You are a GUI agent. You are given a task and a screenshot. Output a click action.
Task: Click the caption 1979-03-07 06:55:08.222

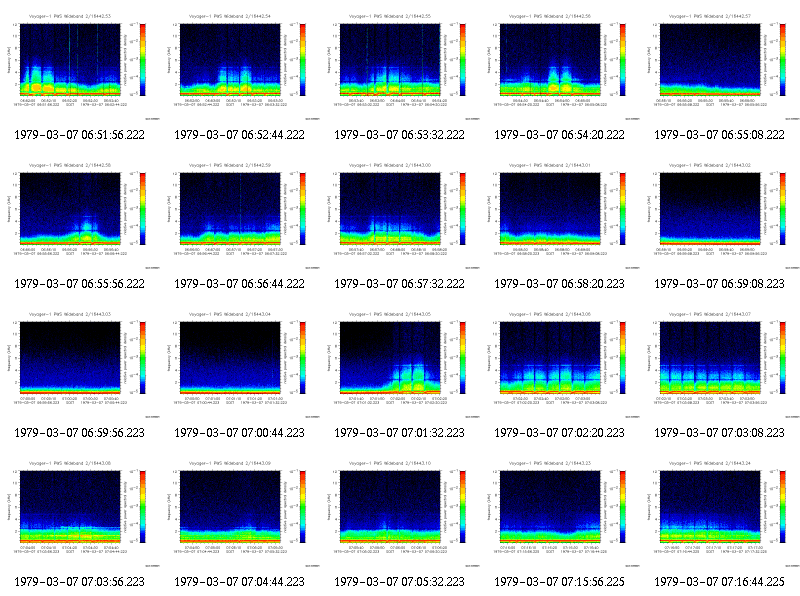click(x=719, y=135)
